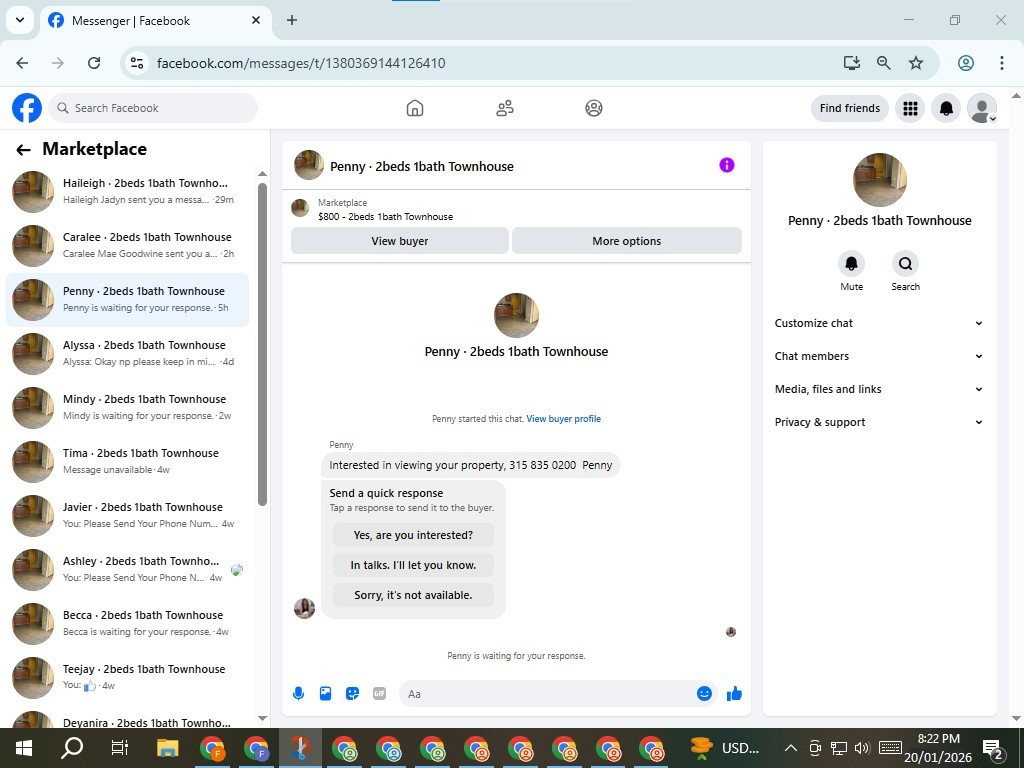Go to the Home feed icon

pos(415,108)
